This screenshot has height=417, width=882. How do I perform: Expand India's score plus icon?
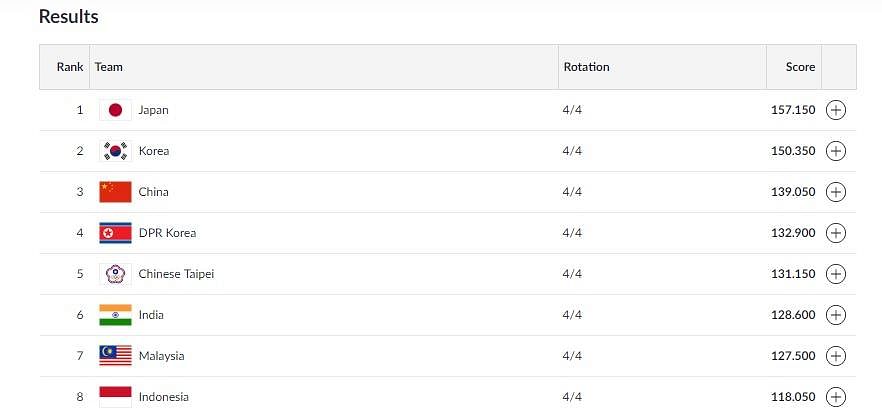(x=835, y=315)
